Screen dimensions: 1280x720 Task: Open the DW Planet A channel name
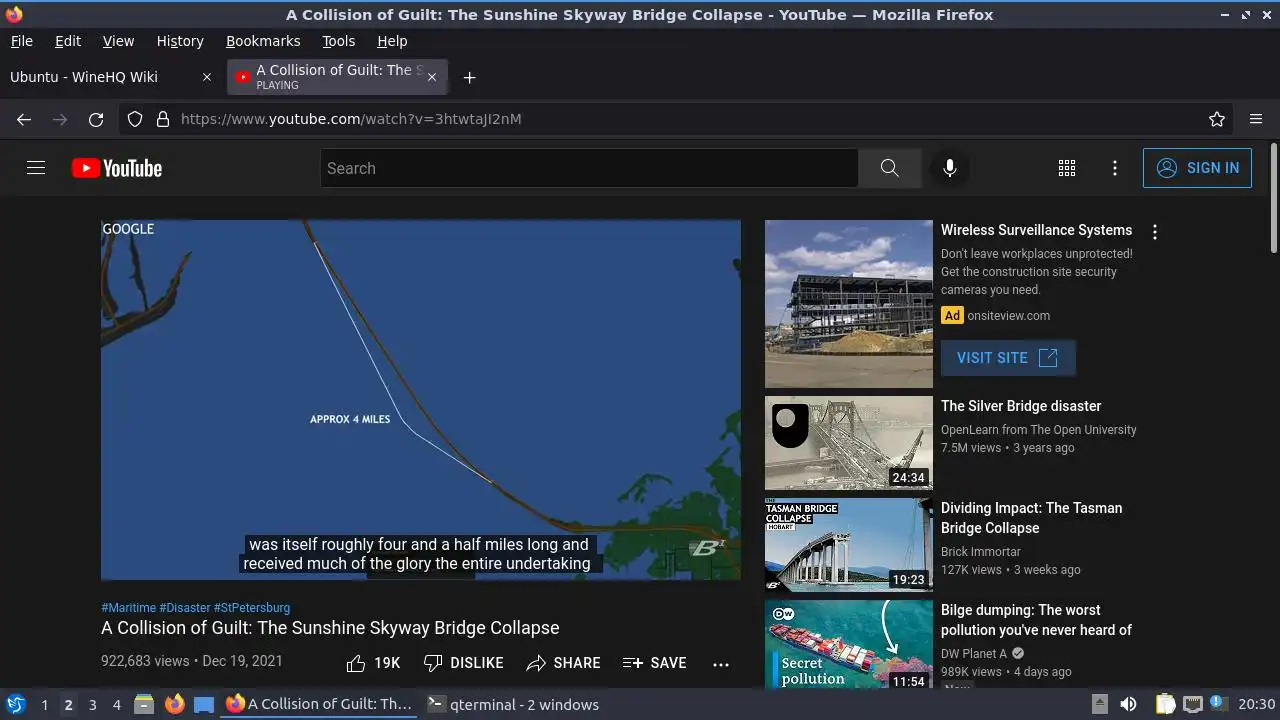tap(974, 654)
